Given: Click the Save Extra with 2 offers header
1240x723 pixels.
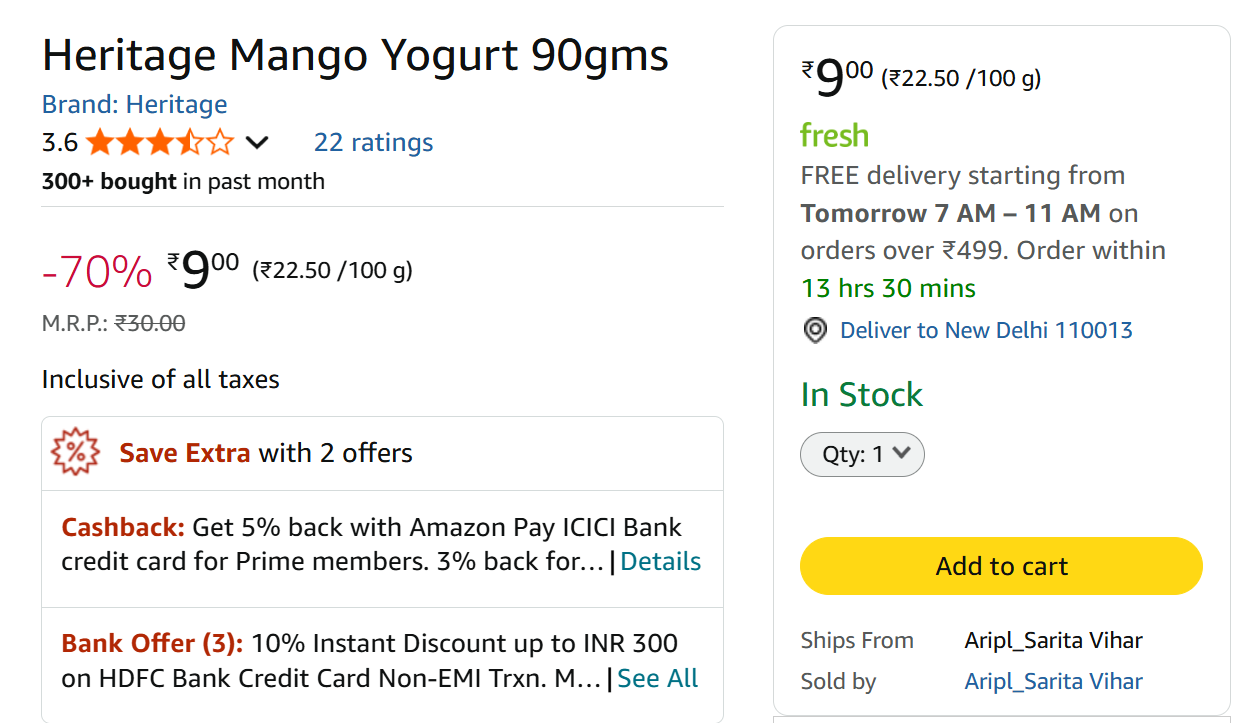Looking at the screenshot, I should [x=266, y=453].
